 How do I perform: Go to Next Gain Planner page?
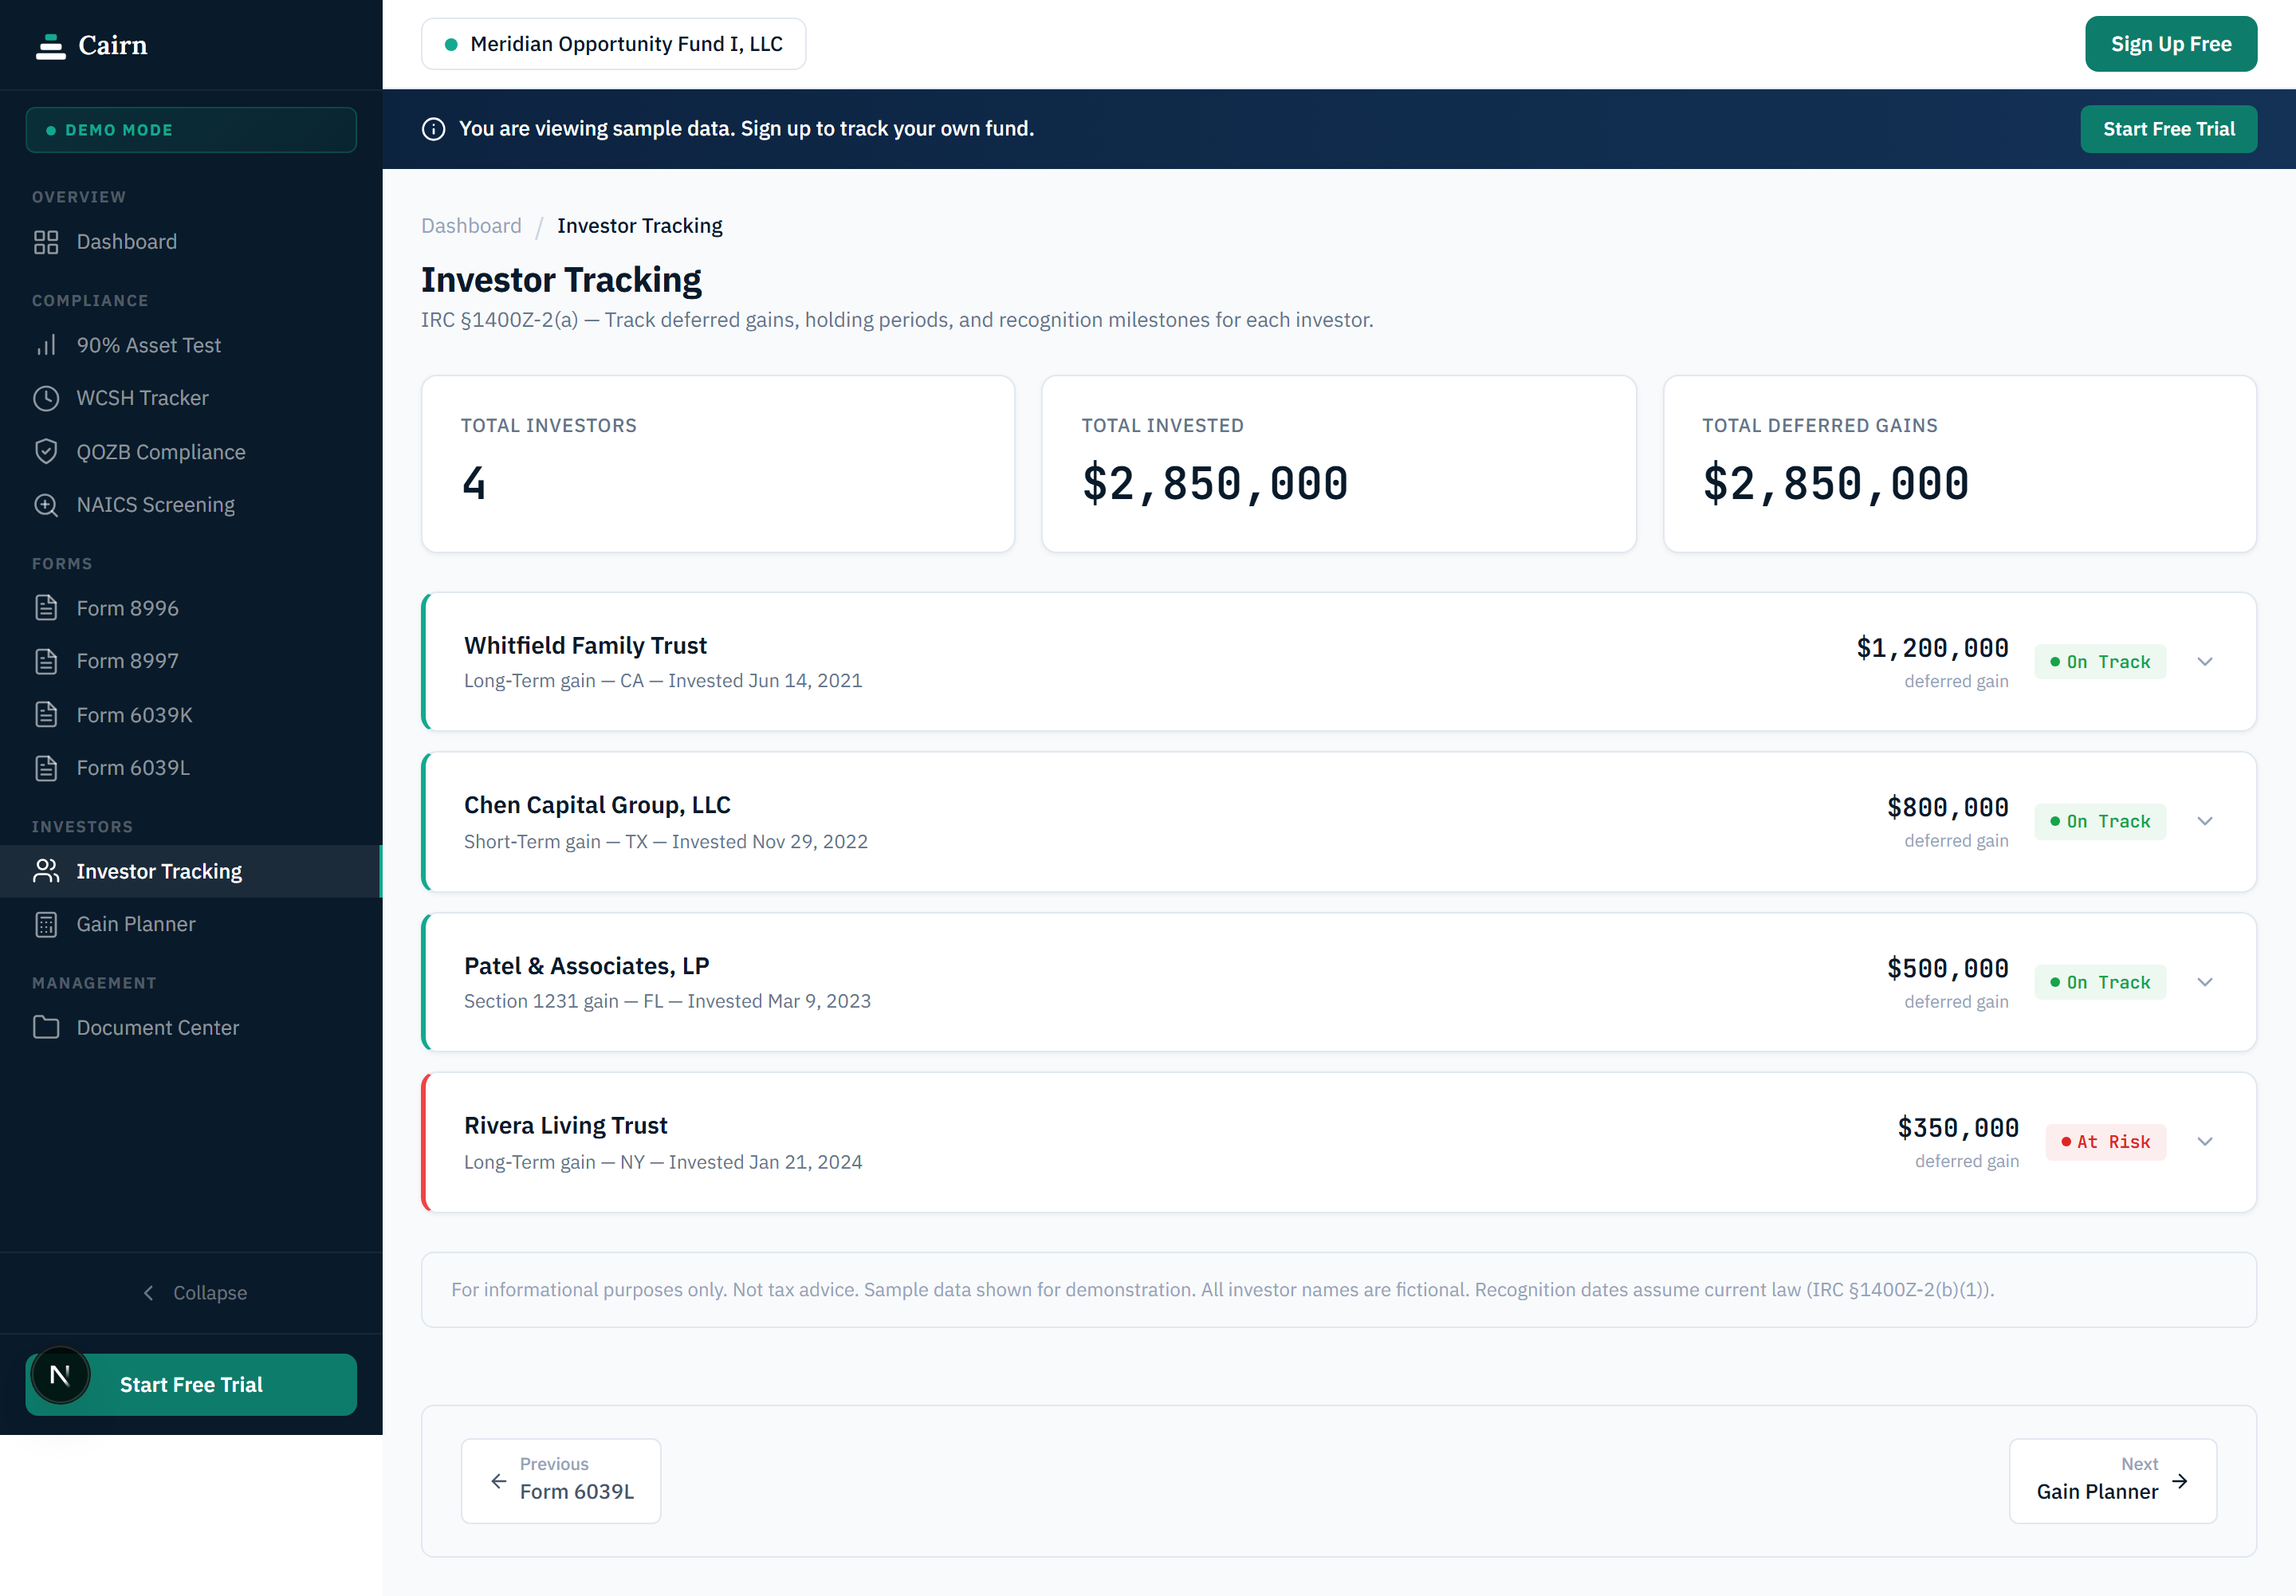point(2113,1481)
